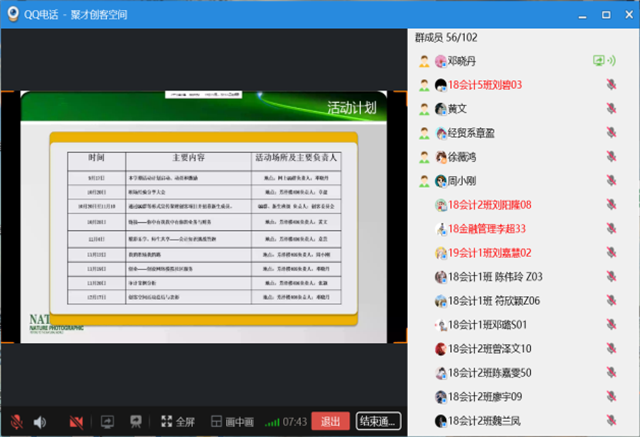
Task: Select member 经贸系章盈 in the list
Action: pos(485,132)
